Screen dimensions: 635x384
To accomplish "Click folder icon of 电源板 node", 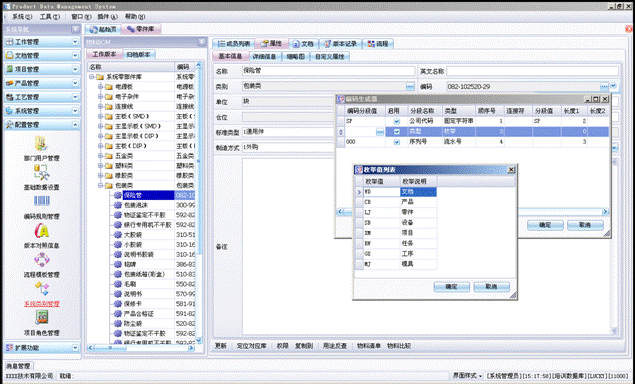I will (109, 87).
